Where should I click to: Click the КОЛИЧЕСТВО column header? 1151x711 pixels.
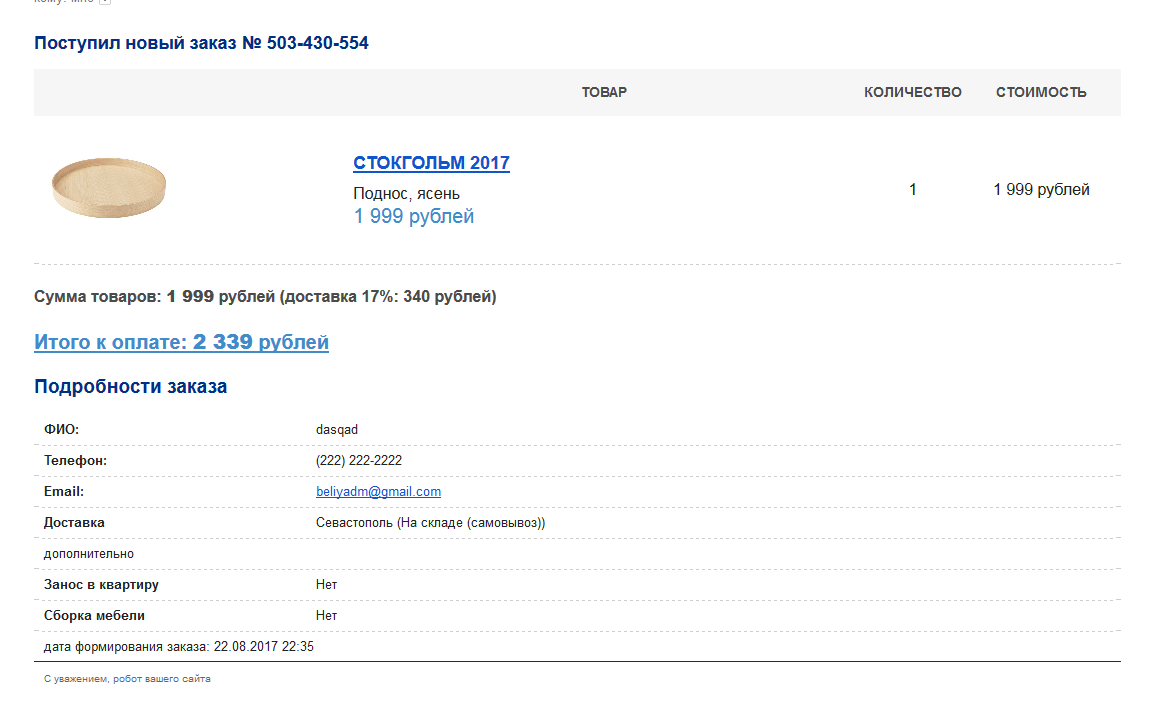click(912, 92)
